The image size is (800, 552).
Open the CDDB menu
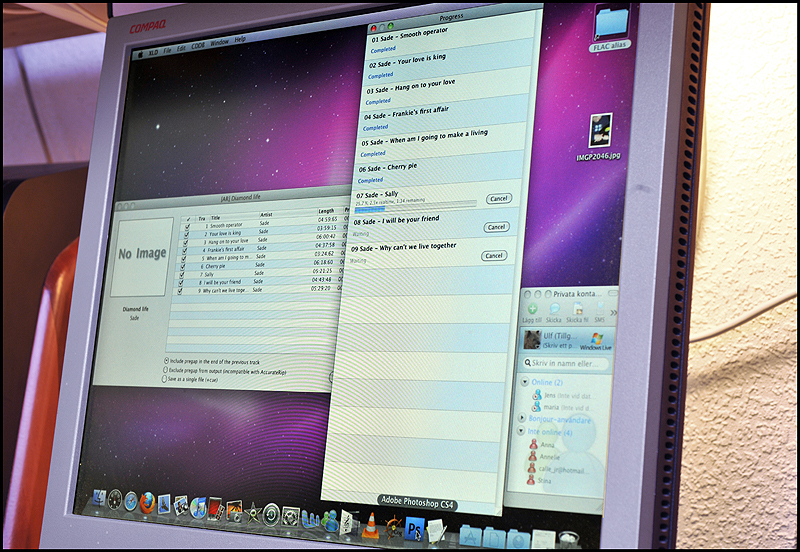pos(197,46)
